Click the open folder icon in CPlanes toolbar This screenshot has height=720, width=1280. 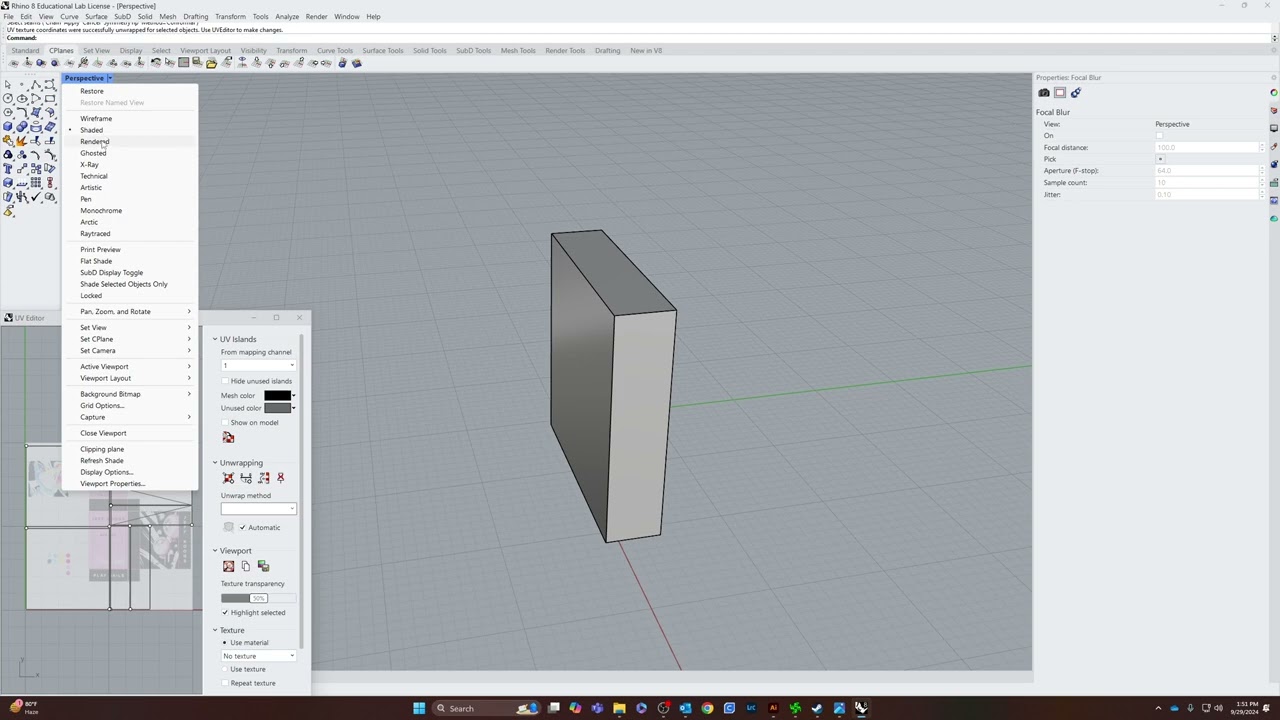pyautogui.click(x=211, y=63)
